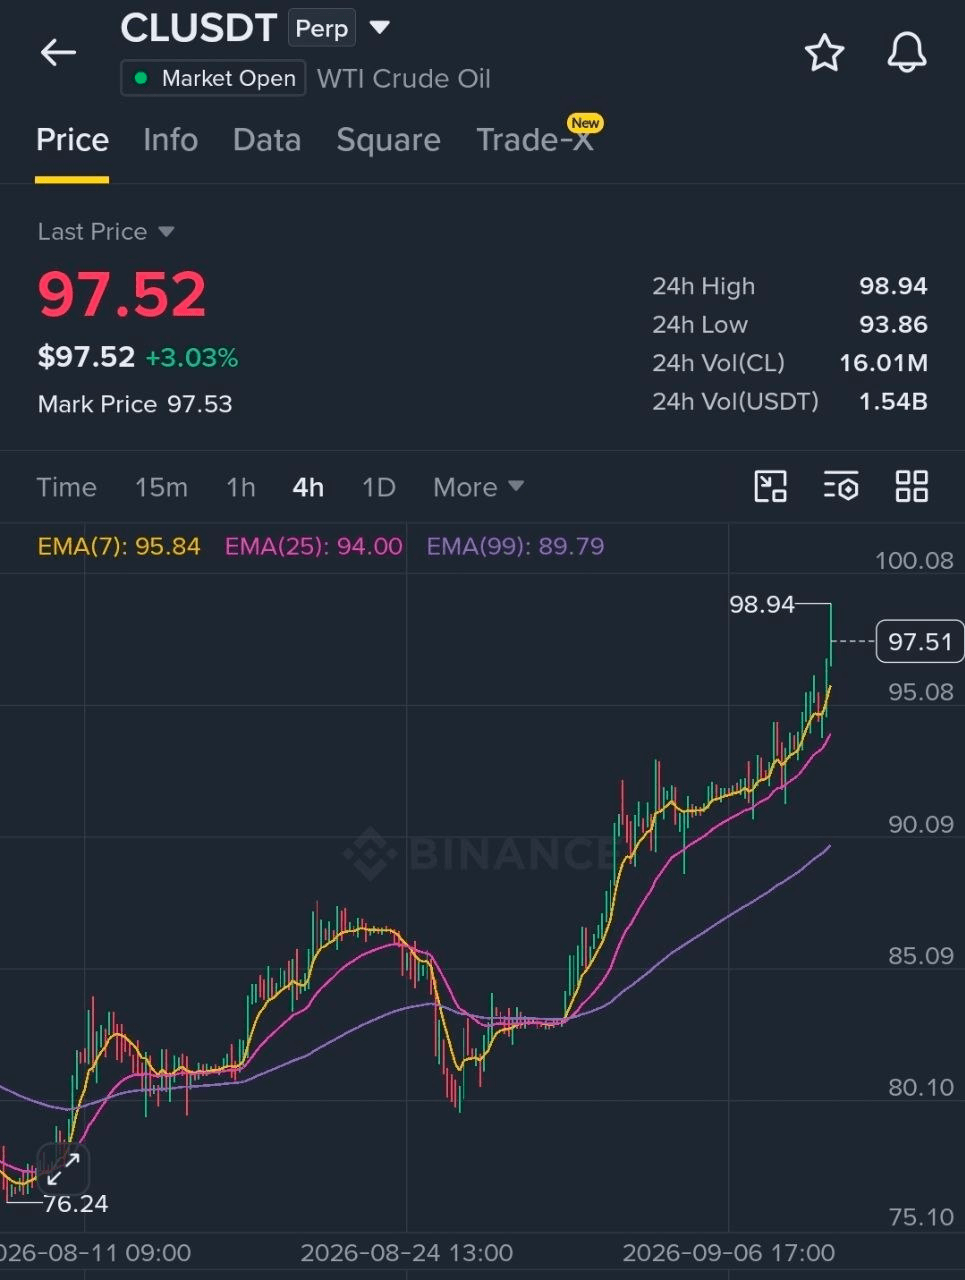This screenshot has height=1280, width=965.
Task: Click the 90.09 price axis label
Action: (921, 824)
